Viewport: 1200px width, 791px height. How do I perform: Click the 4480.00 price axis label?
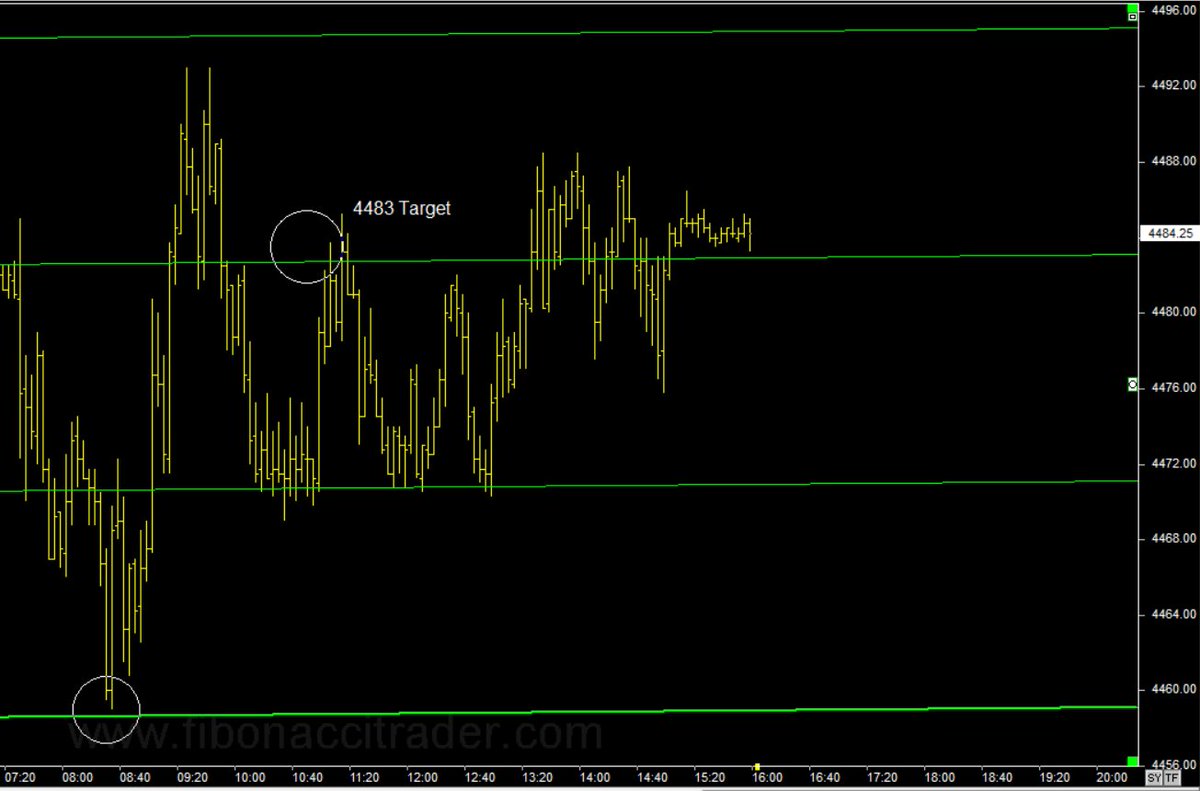(1173, 312)
